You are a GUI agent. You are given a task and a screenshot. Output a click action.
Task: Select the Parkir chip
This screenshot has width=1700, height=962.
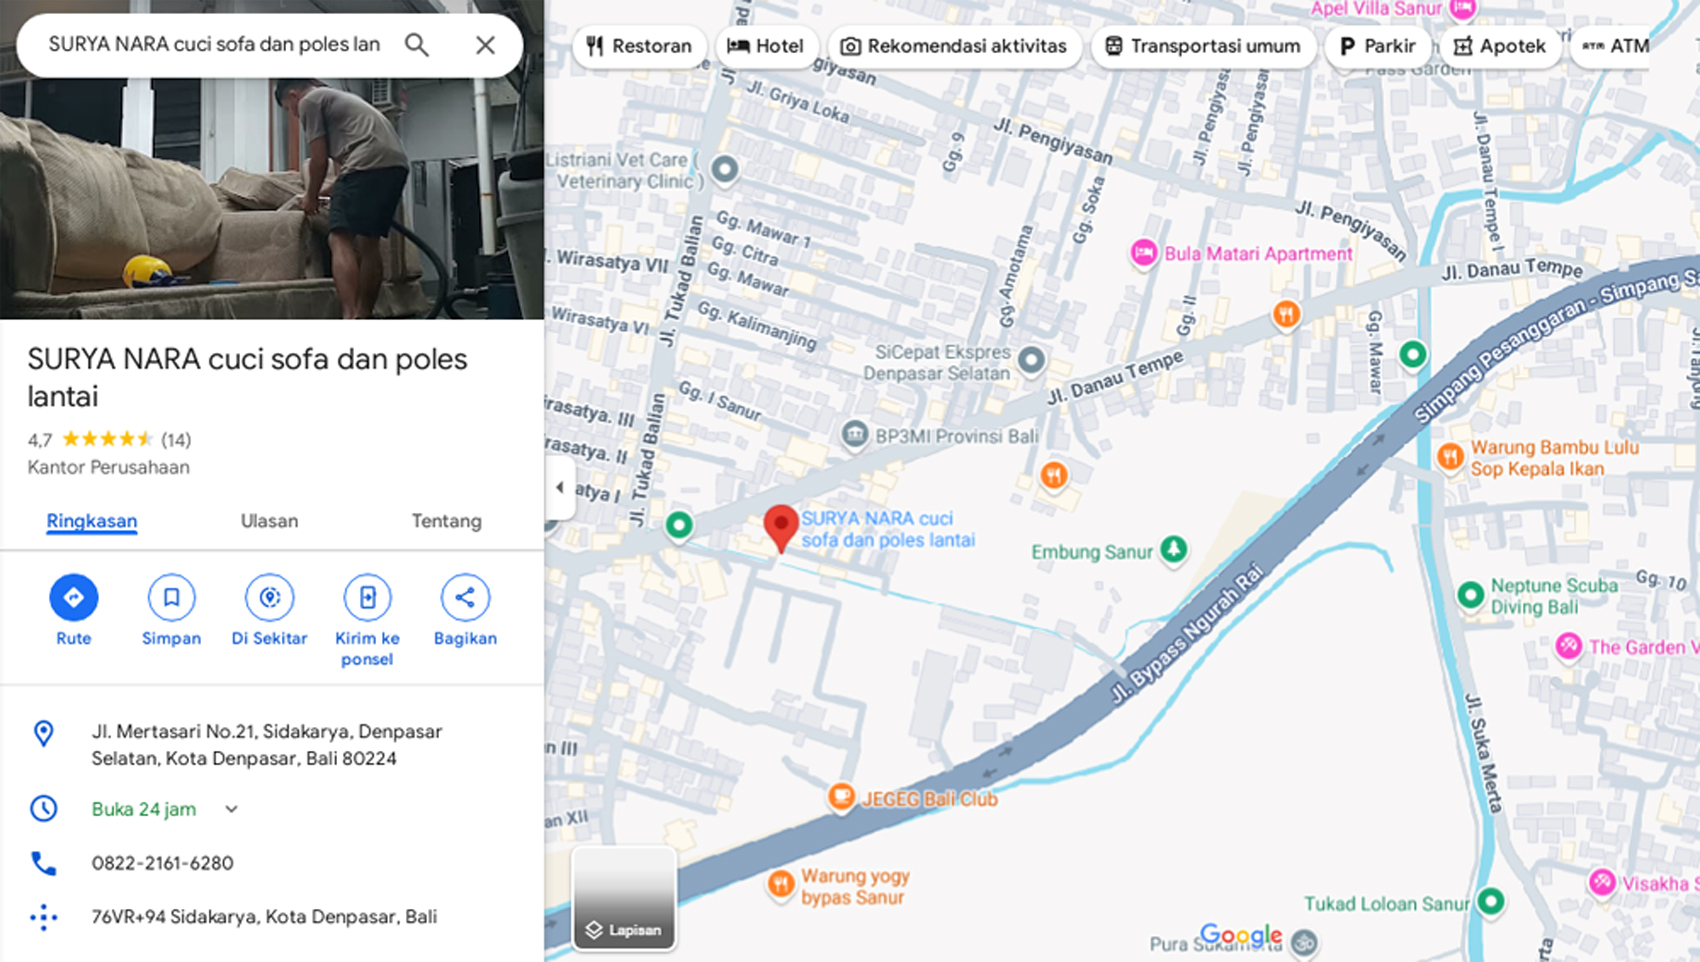pyautogui.click(x=1378, y=46)
